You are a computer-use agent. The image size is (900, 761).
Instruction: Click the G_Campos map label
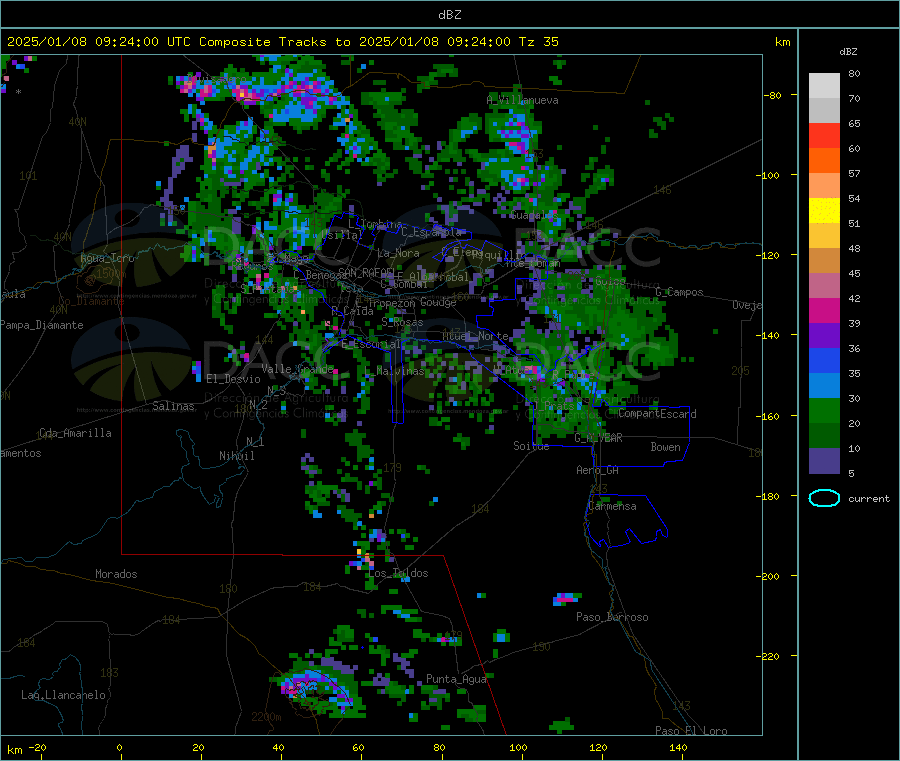(680, 292)
